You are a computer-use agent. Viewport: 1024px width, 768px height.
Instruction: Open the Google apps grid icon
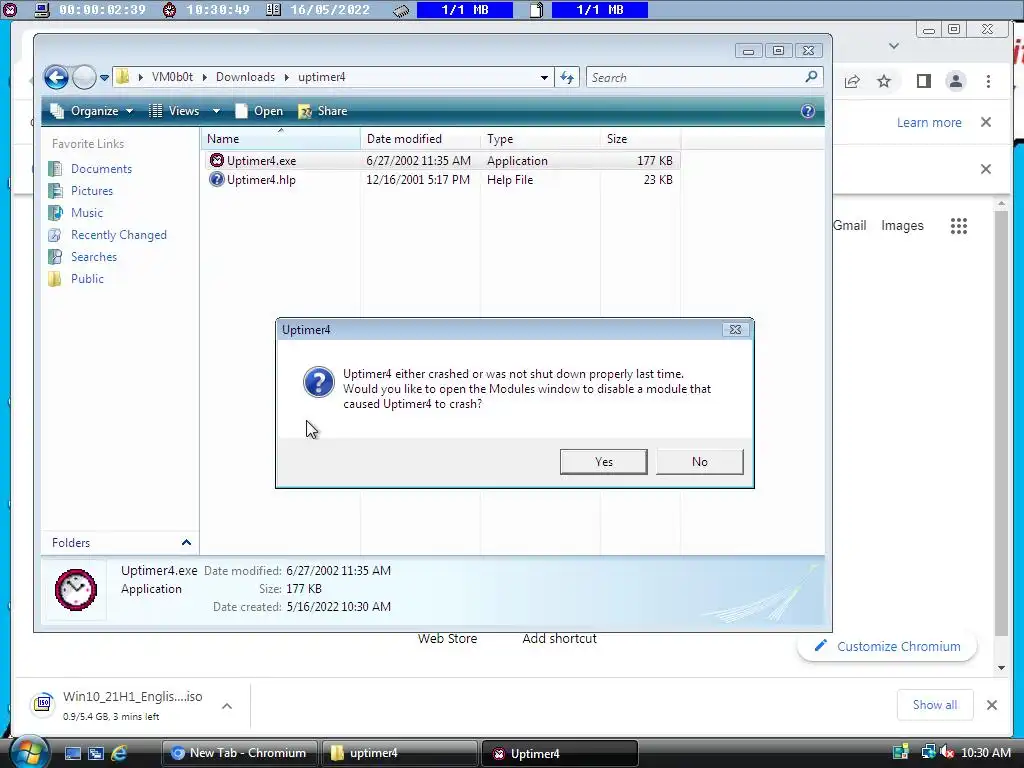point(958,226)
